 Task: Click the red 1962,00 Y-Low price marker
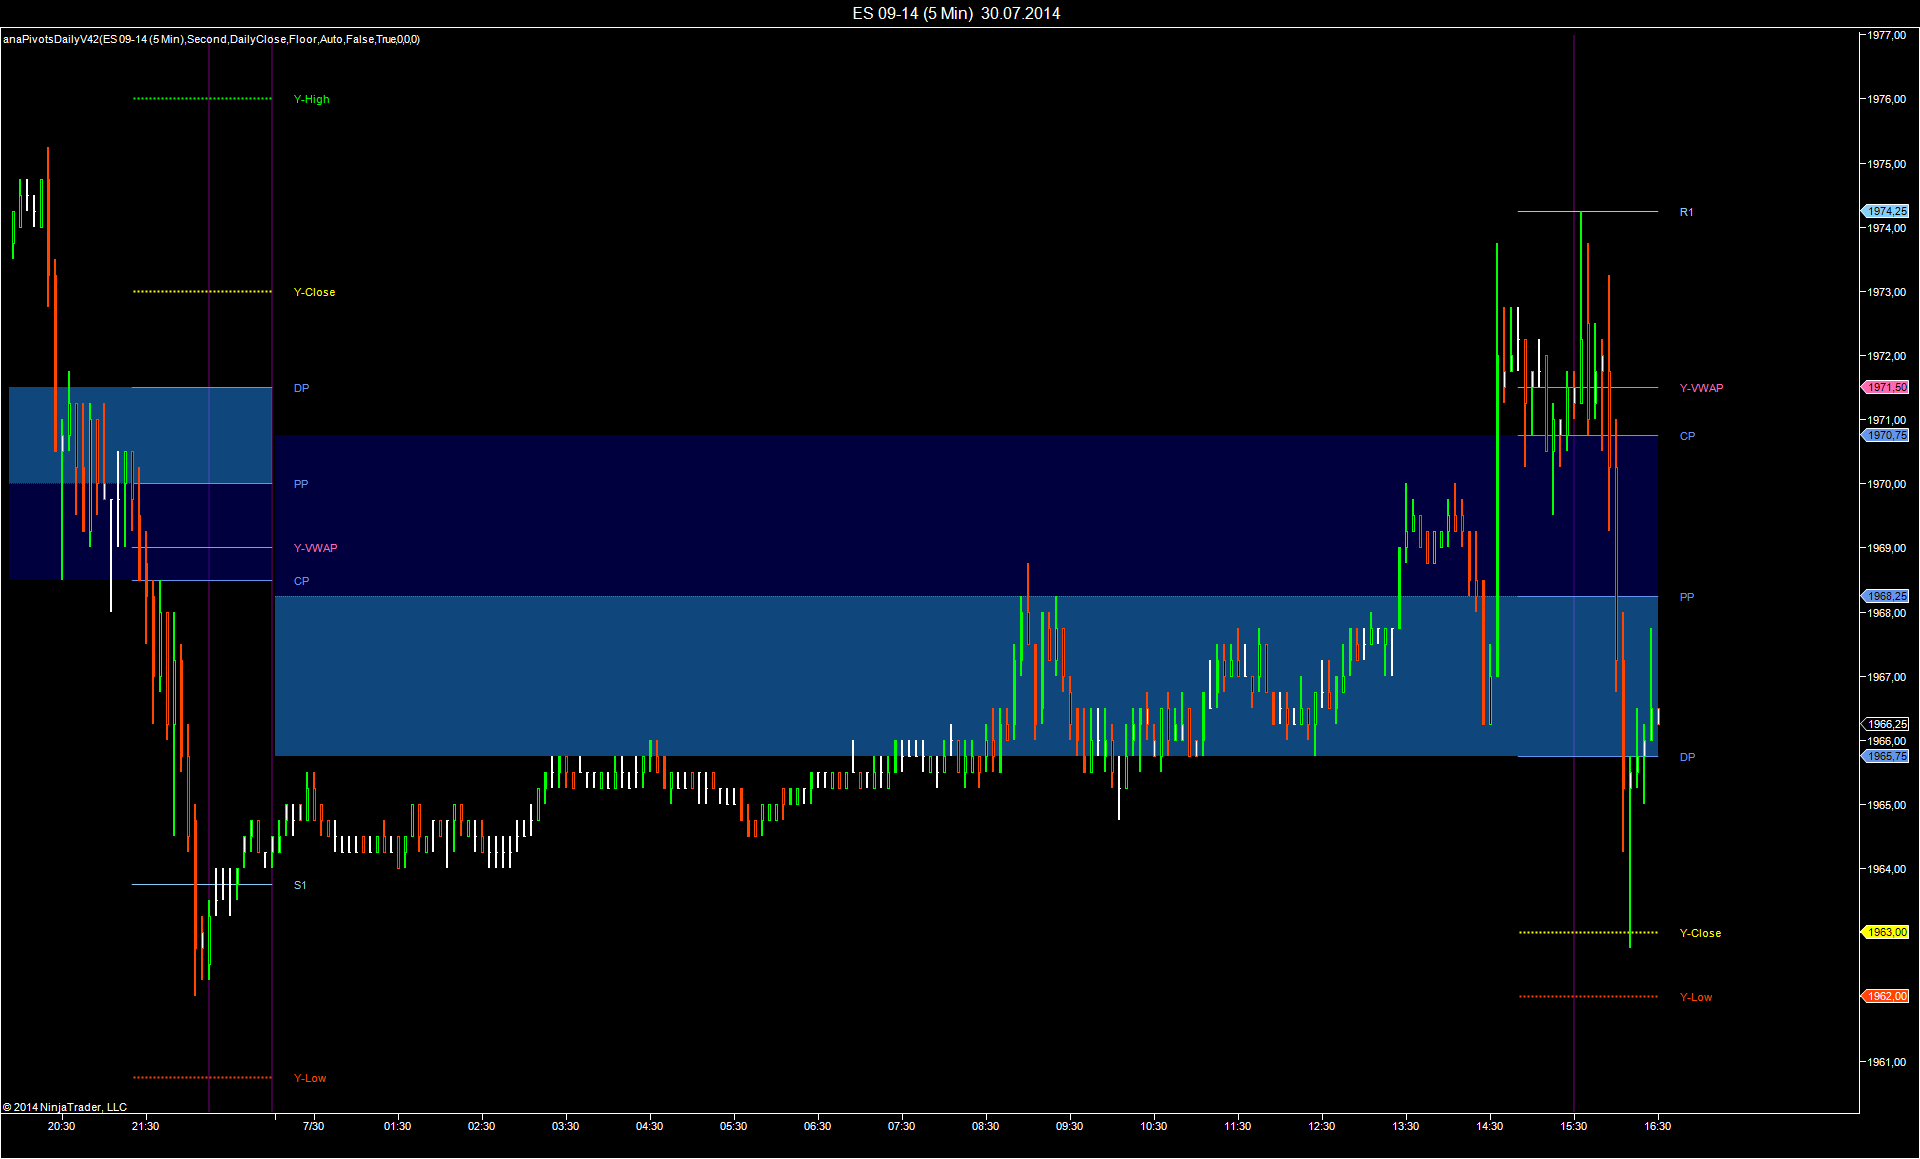click(1886, 996)
